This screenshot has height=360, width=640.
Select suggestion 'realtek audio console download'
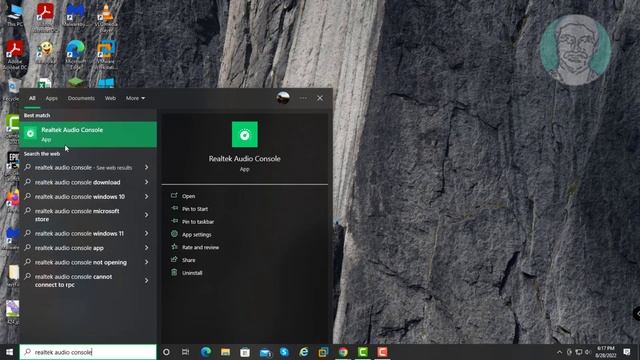(78, 182)
